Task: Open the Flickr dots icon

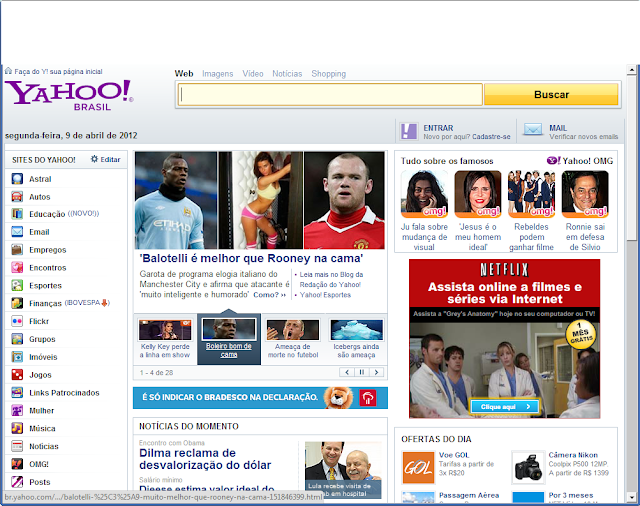Action: pyautogui.click(x=17, y=321)
